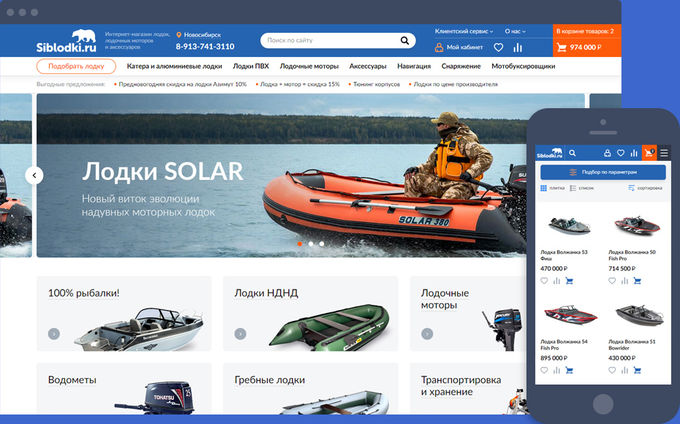The height and width of the screenshot is (424, 680).
Task: Click the Siblodki.ru bear logo
Action: pyautogui.click(x=66, y=41)
